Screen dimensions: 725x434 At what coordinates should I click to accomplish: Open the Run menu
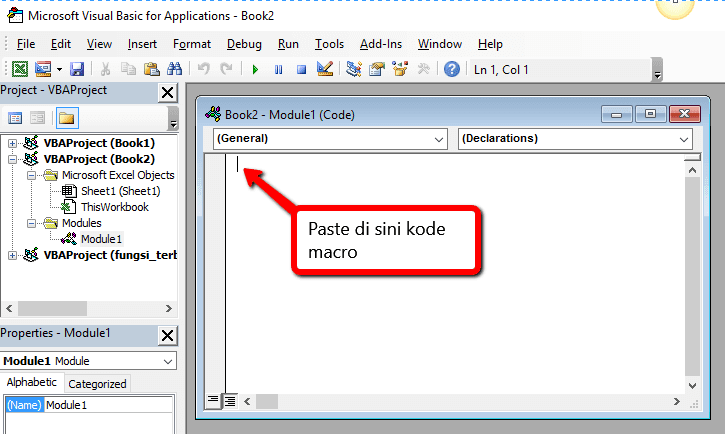(x=288, y=44)
